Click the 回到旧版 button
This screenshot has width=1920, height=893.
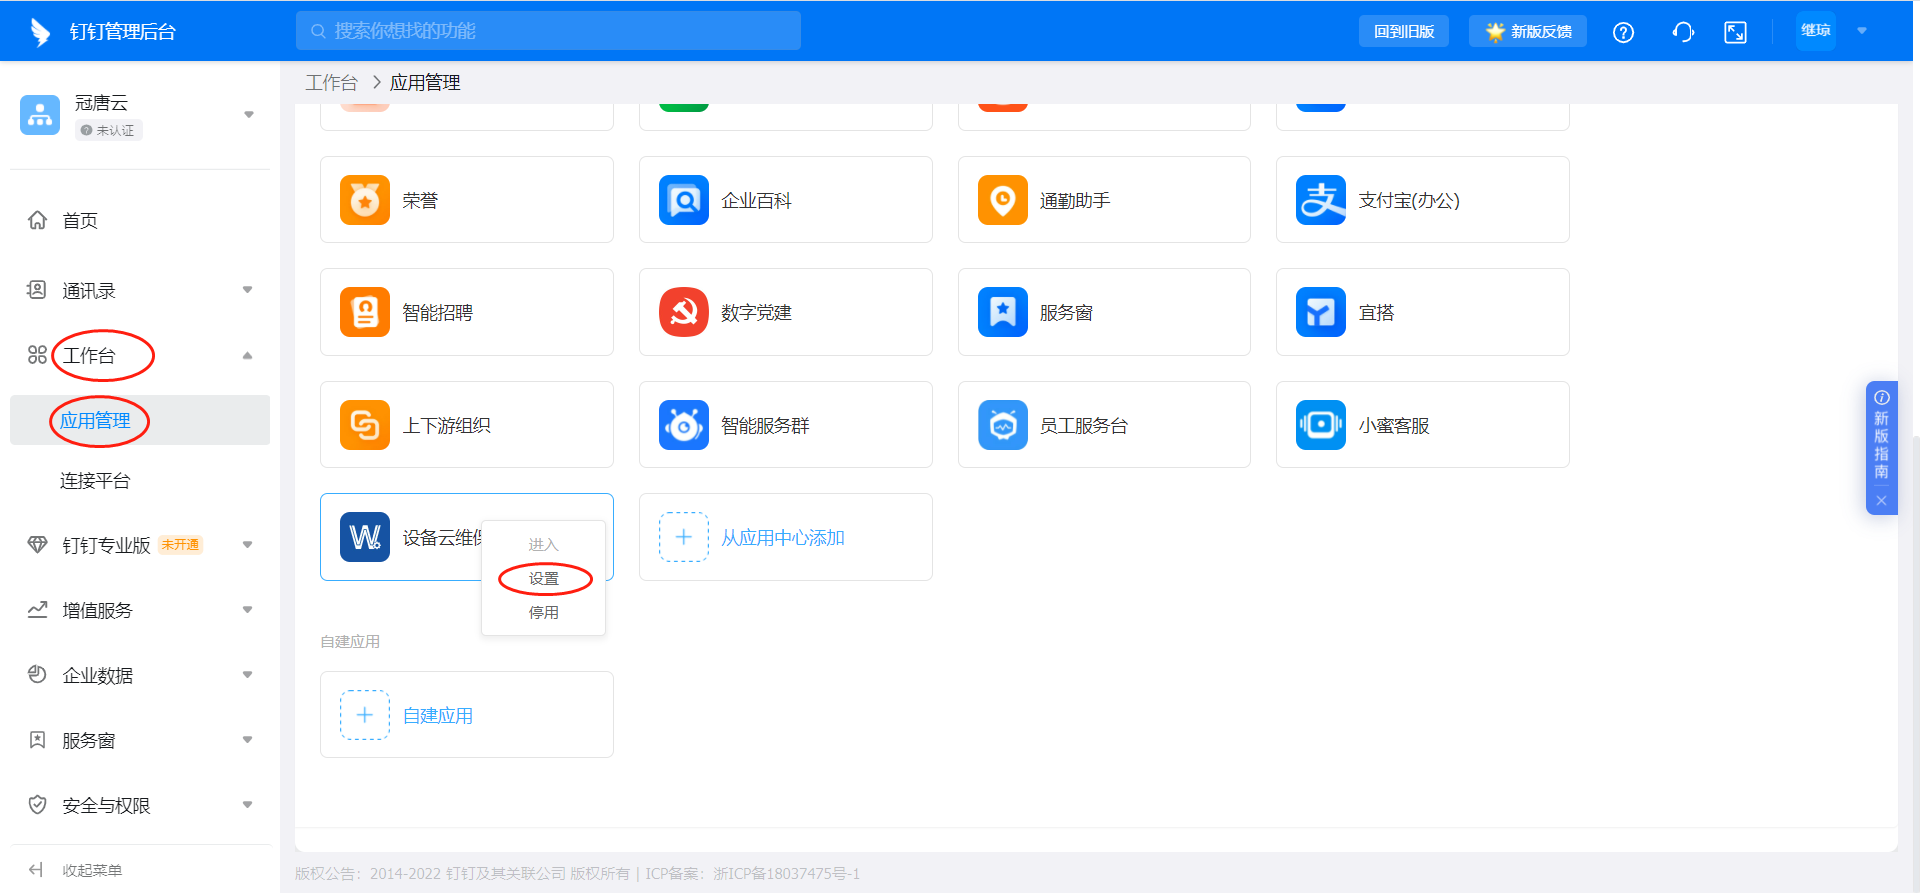[1404, 31]
